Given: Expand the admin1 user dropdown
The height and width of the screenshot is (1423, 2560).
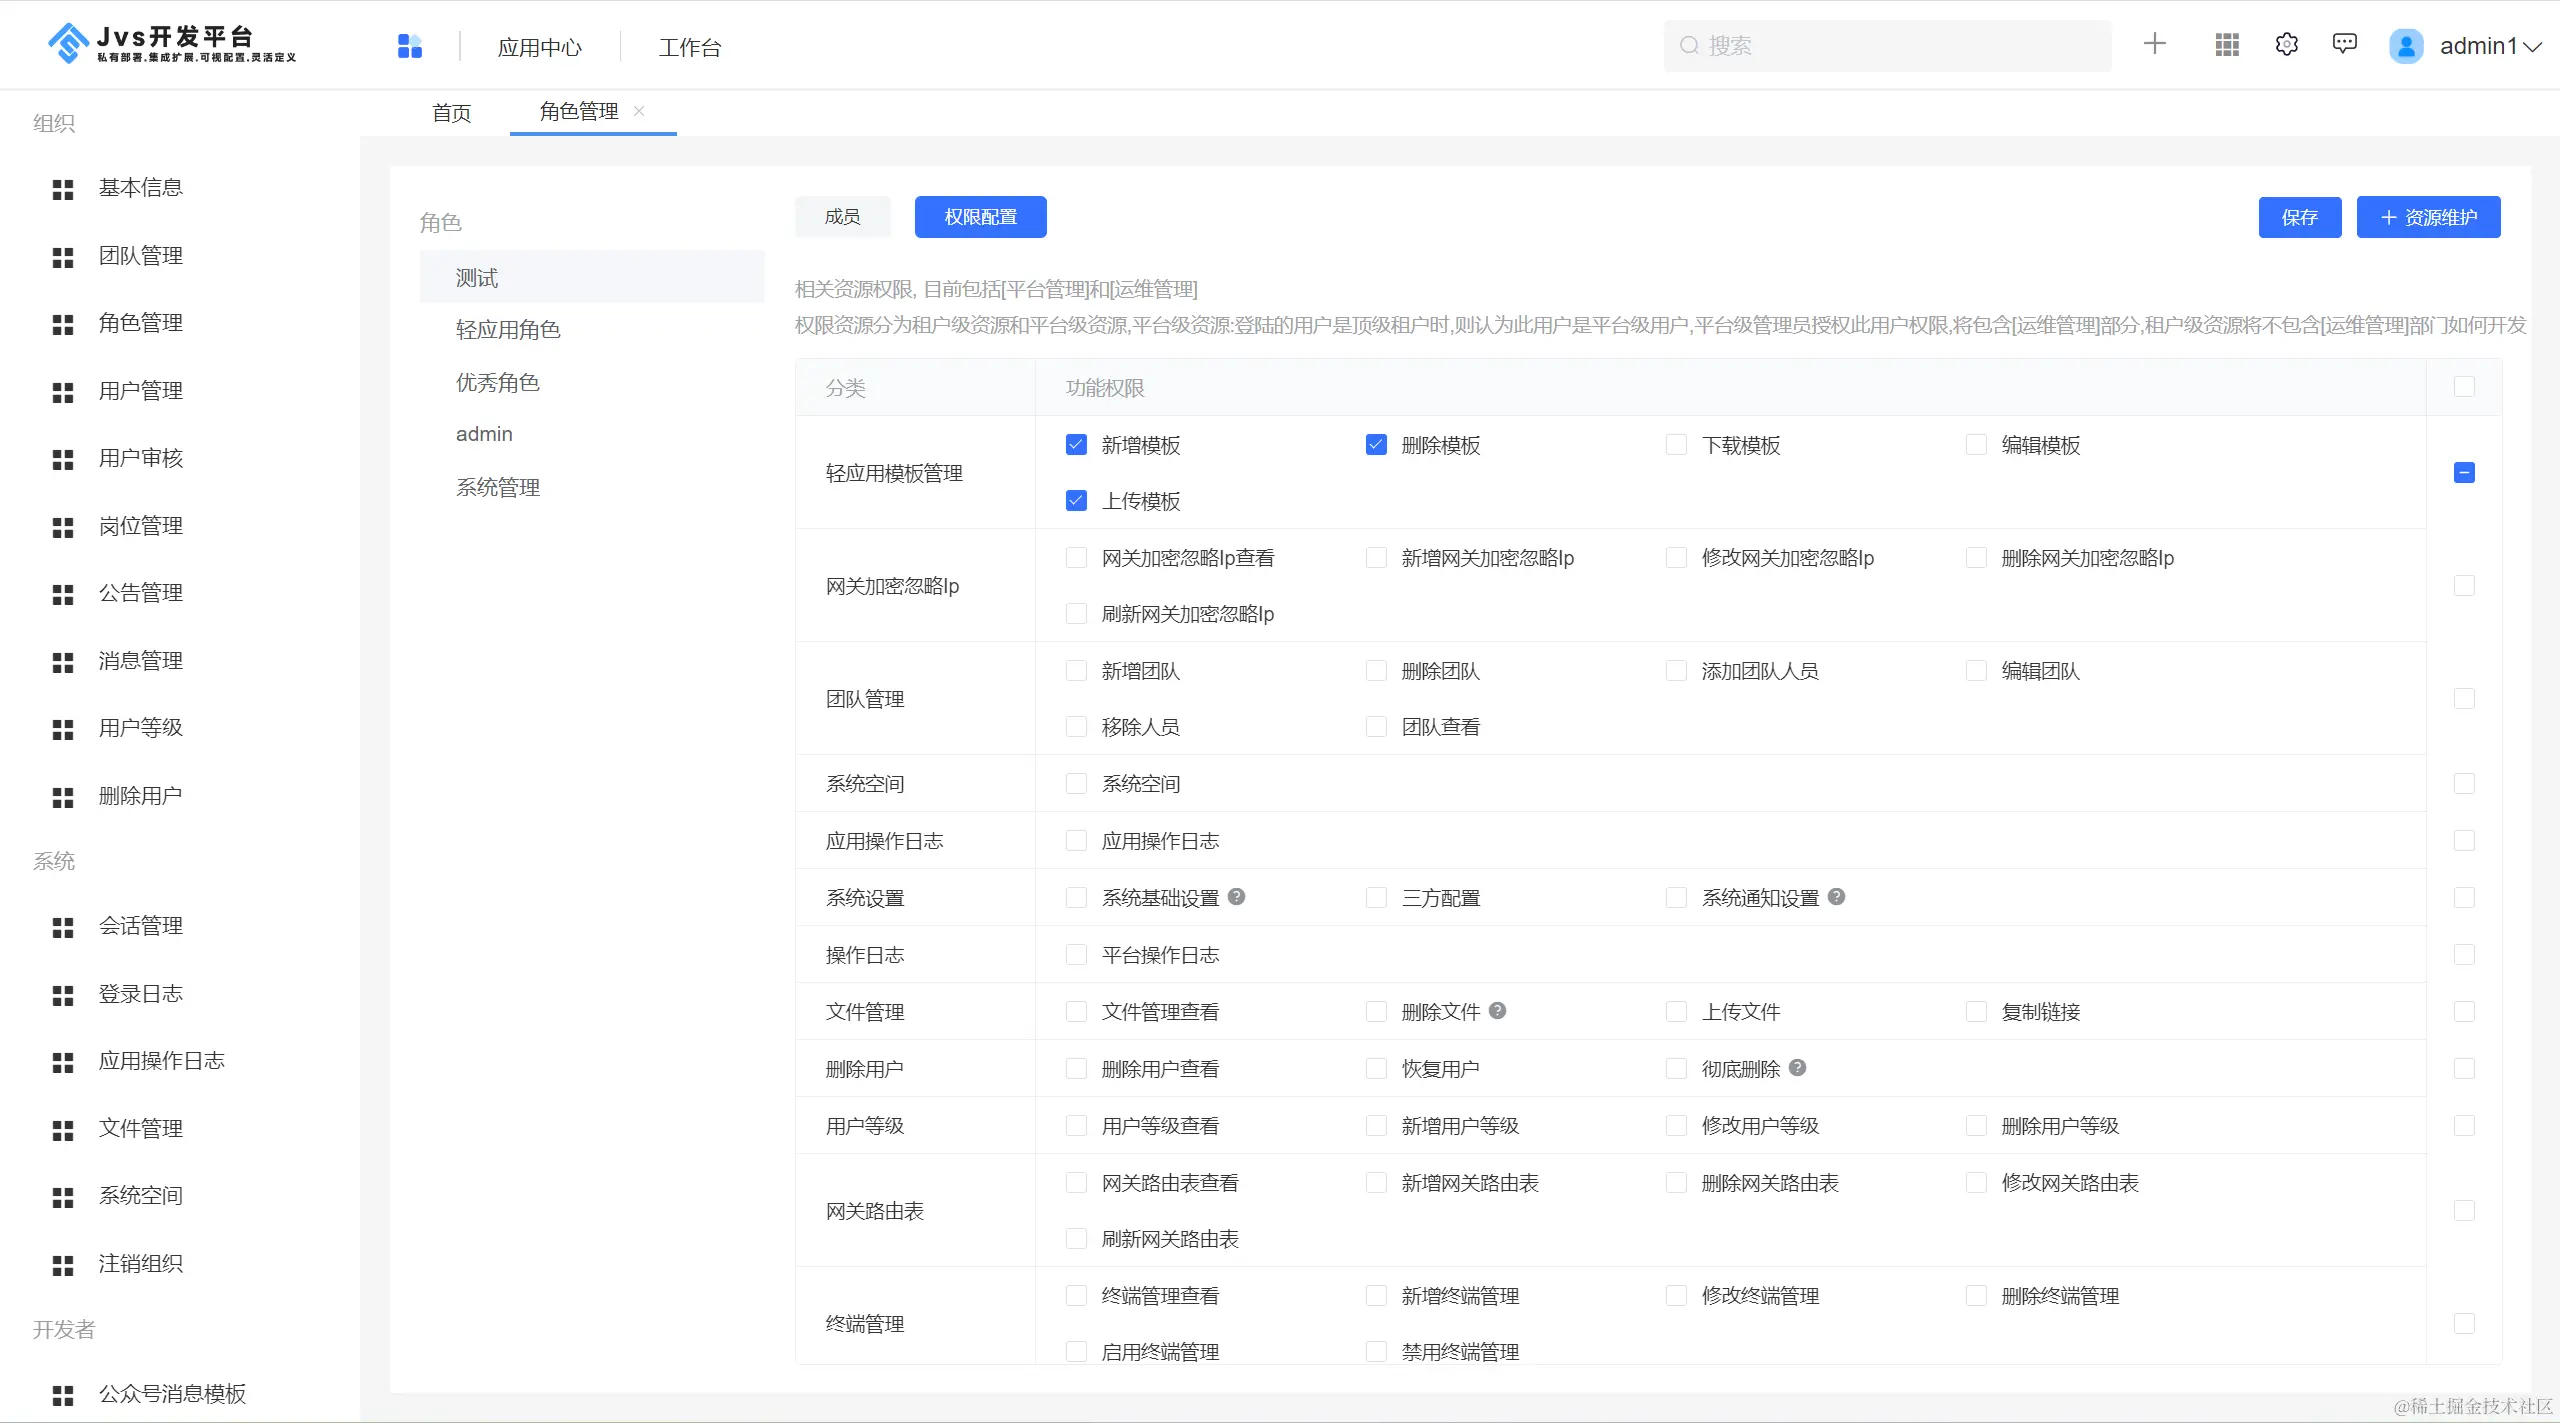Looking at the screenshot, I should click(2488, 46).
